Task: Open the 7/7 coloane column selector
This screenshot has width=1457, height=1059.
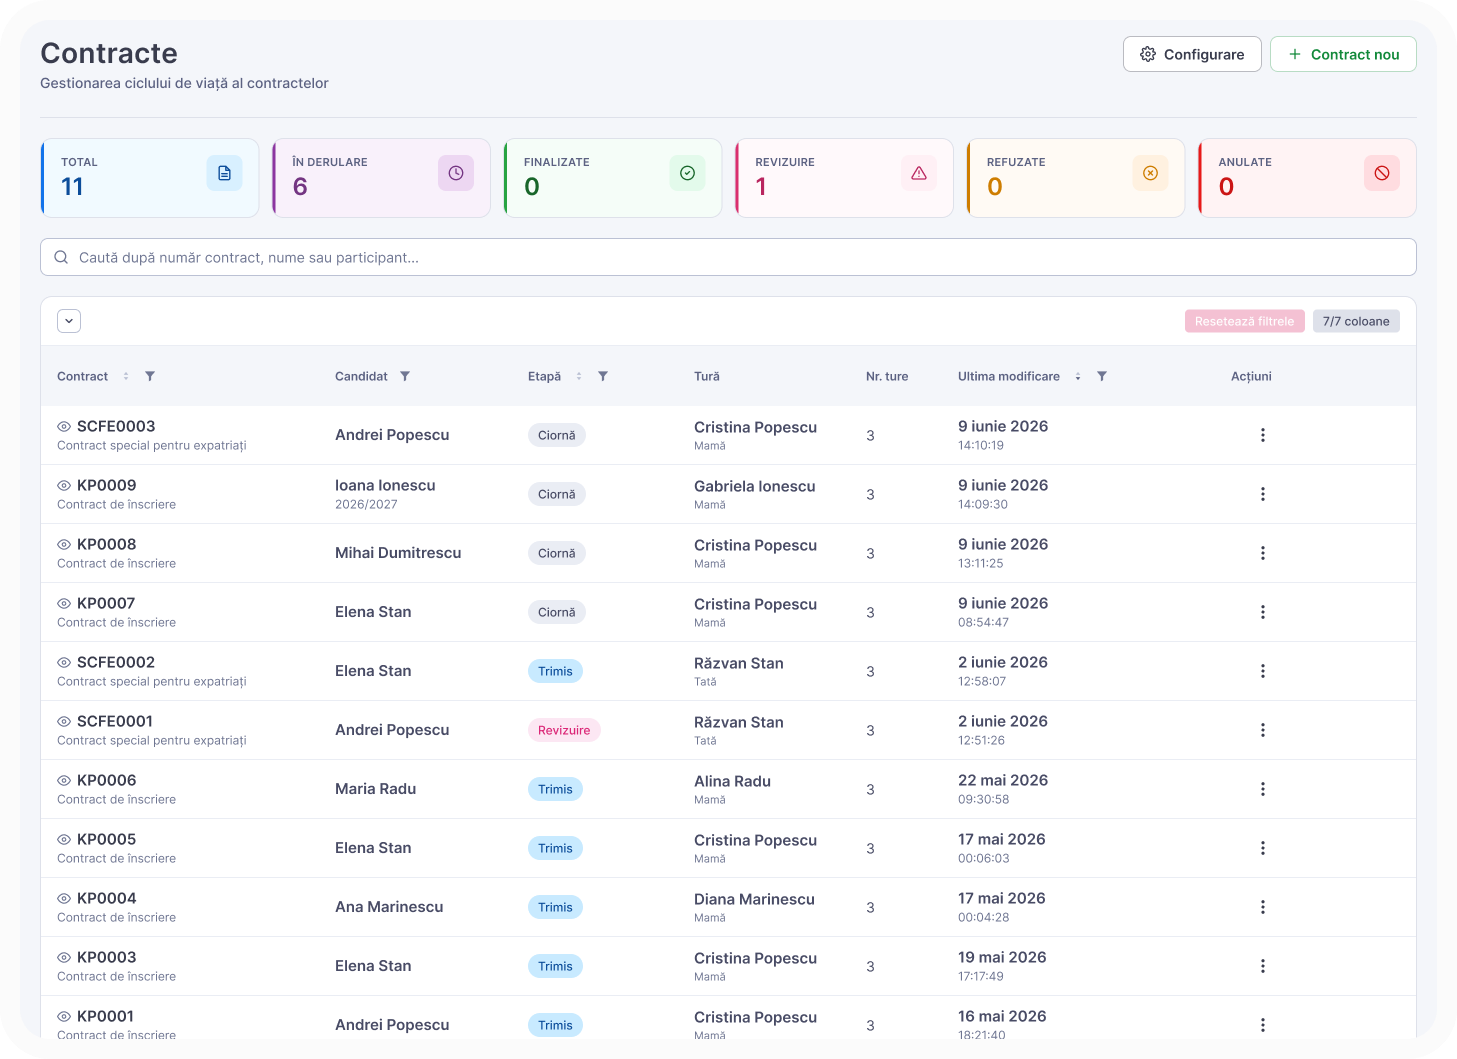Action: click(1356, 321)
